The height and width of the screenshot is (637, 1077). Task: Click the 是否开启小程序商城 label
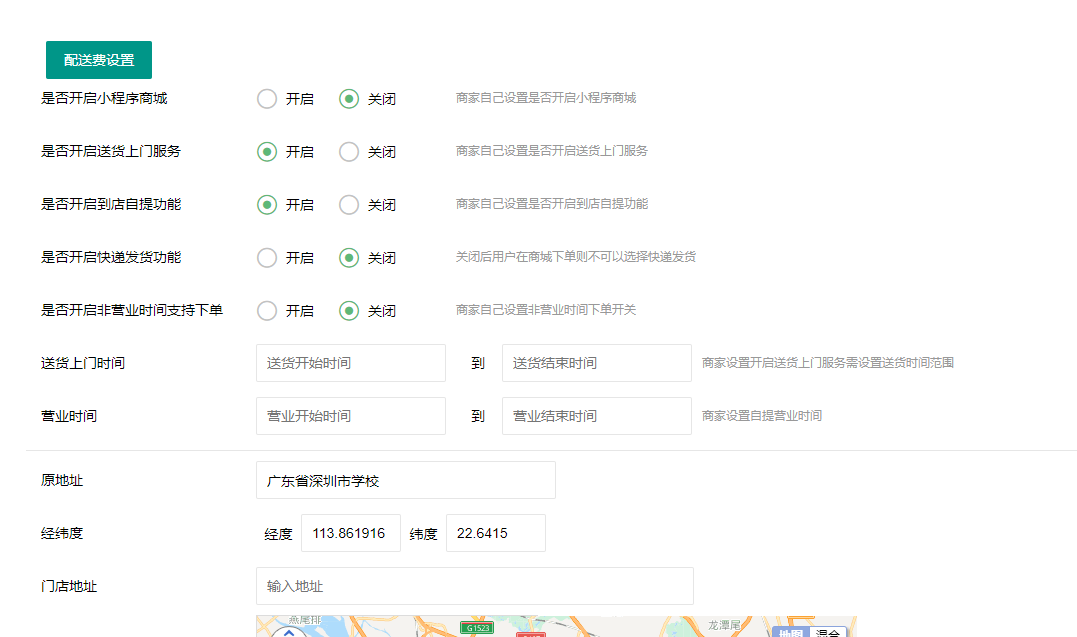tap(104, 98)
